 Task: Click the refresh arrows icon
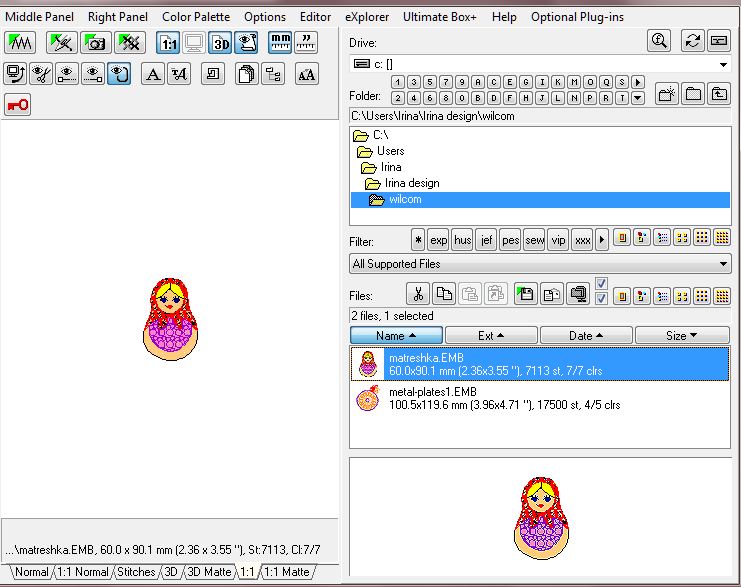(x=692, y=41)
